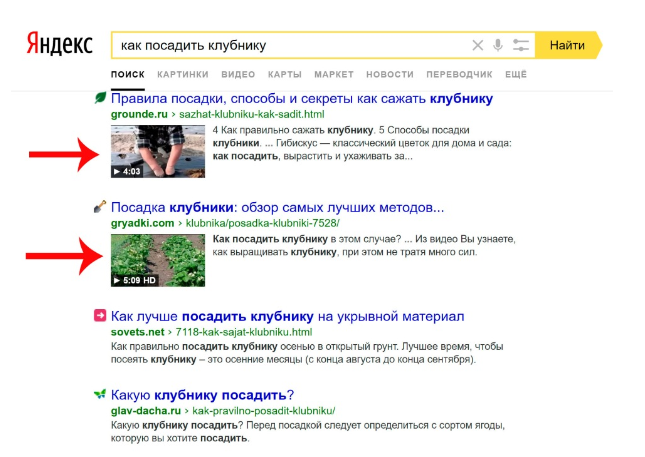This screenshot has width=645, height=457.
Task: Open the Карты tab
Action: [x=285, y=75]
